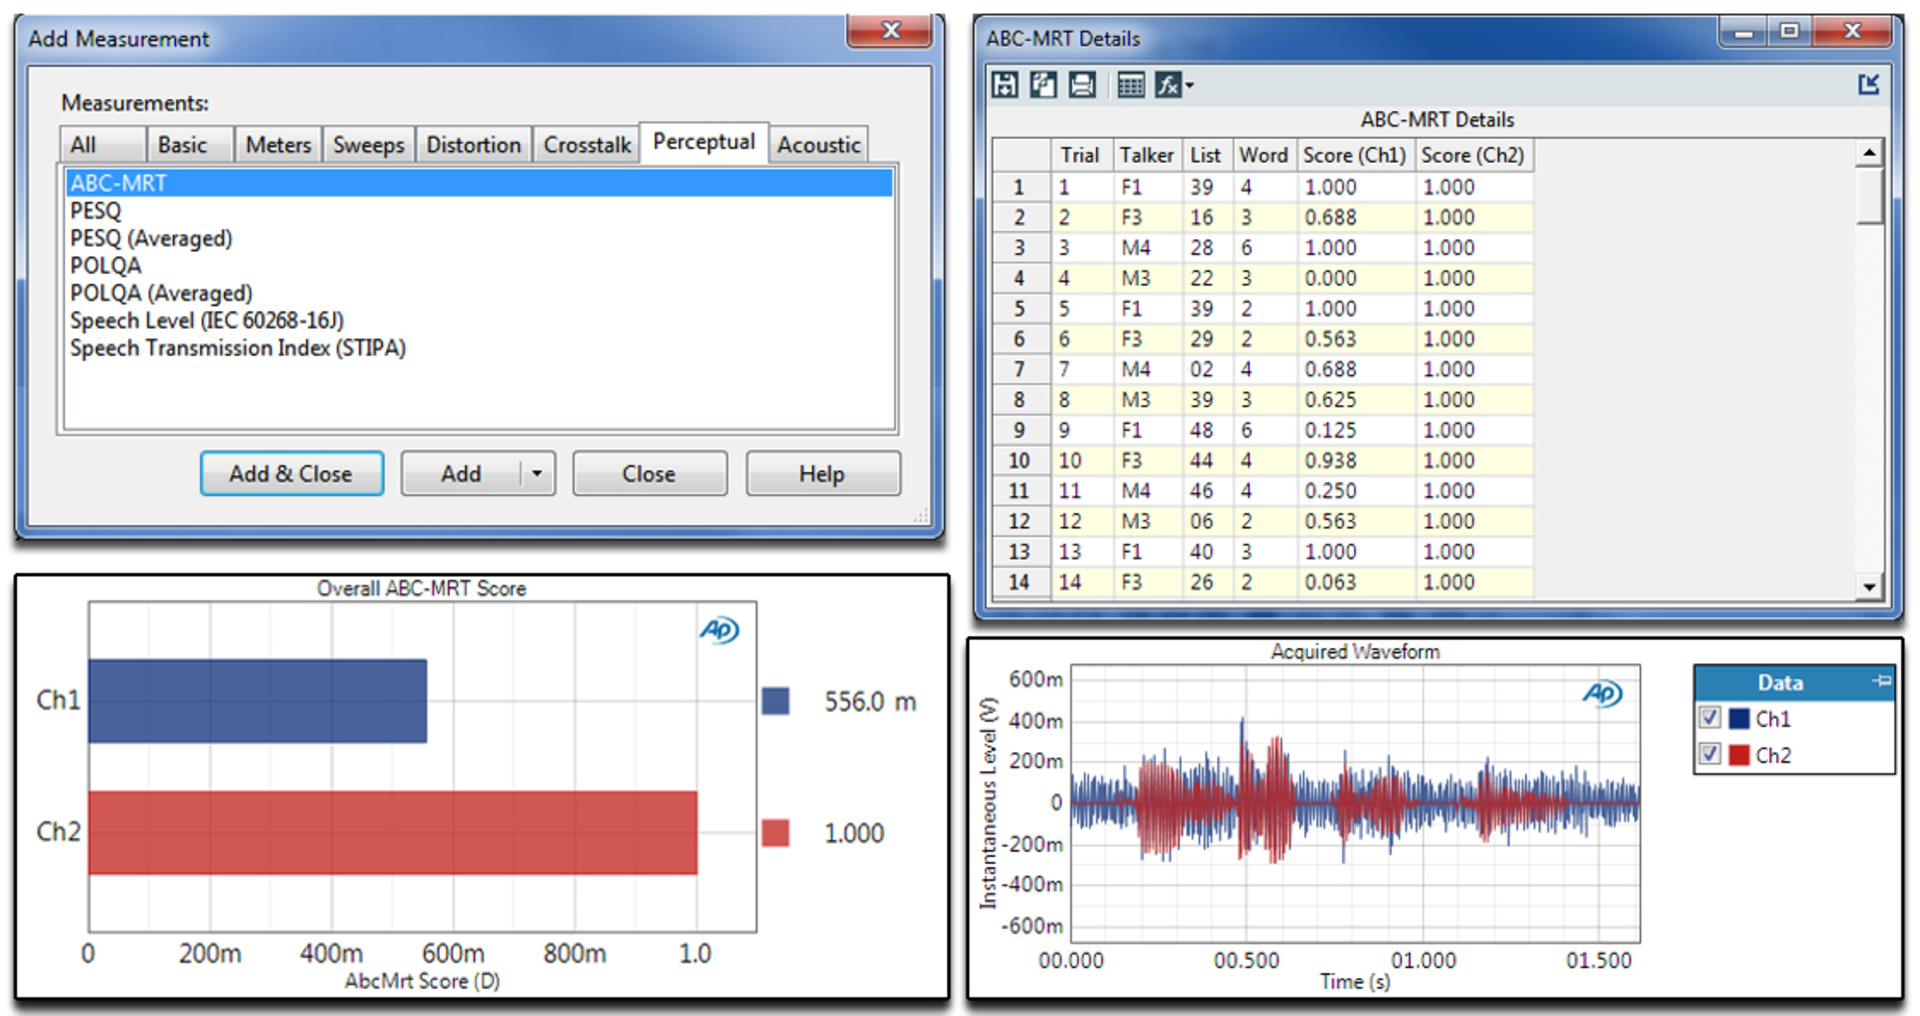Click the AP logo on the score graph
This screenshot has height=1016, width=1920.
point(717,631)
